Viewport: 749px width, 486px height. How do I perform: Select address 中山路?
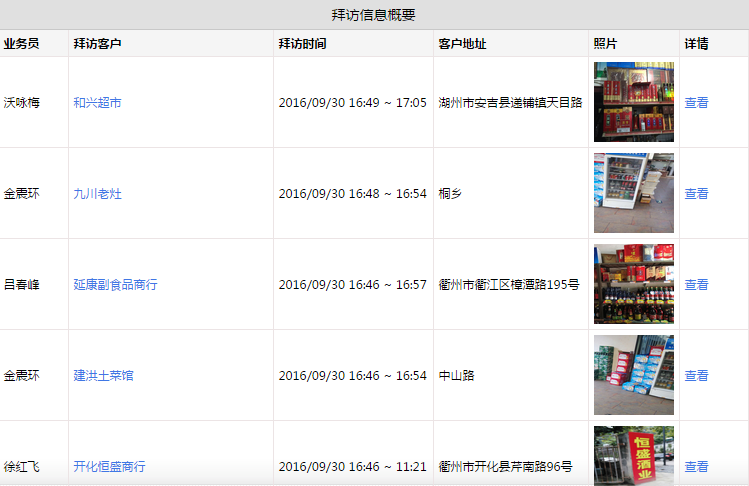coord(456,376)
